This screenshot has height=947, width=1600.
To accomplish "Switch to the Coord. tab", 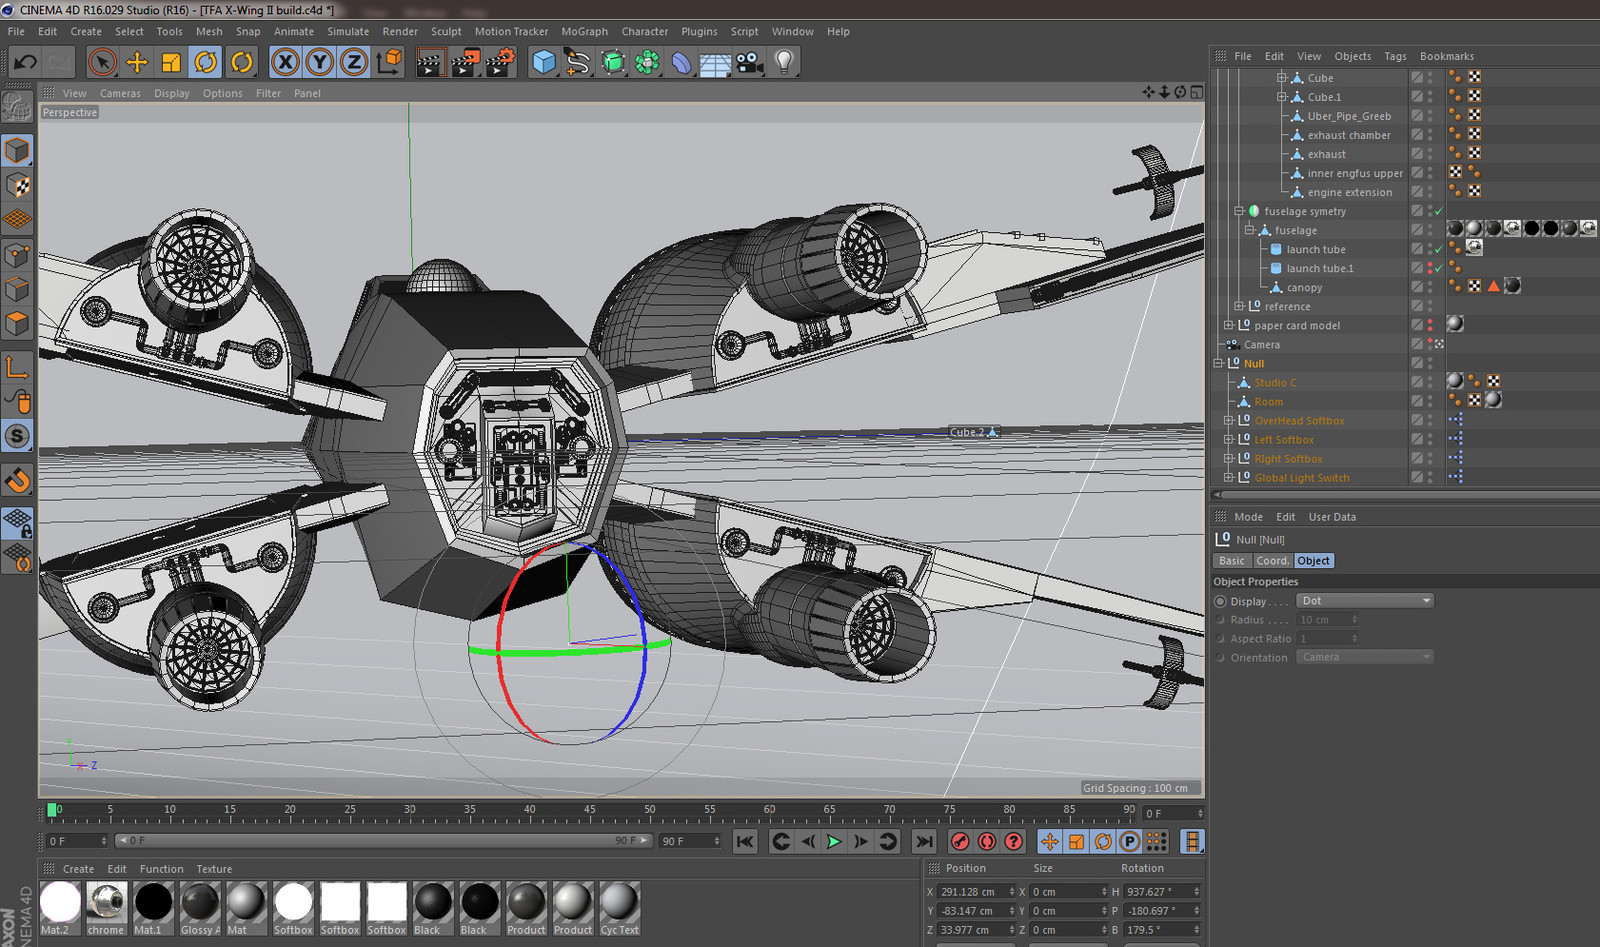I will 1272,561.
